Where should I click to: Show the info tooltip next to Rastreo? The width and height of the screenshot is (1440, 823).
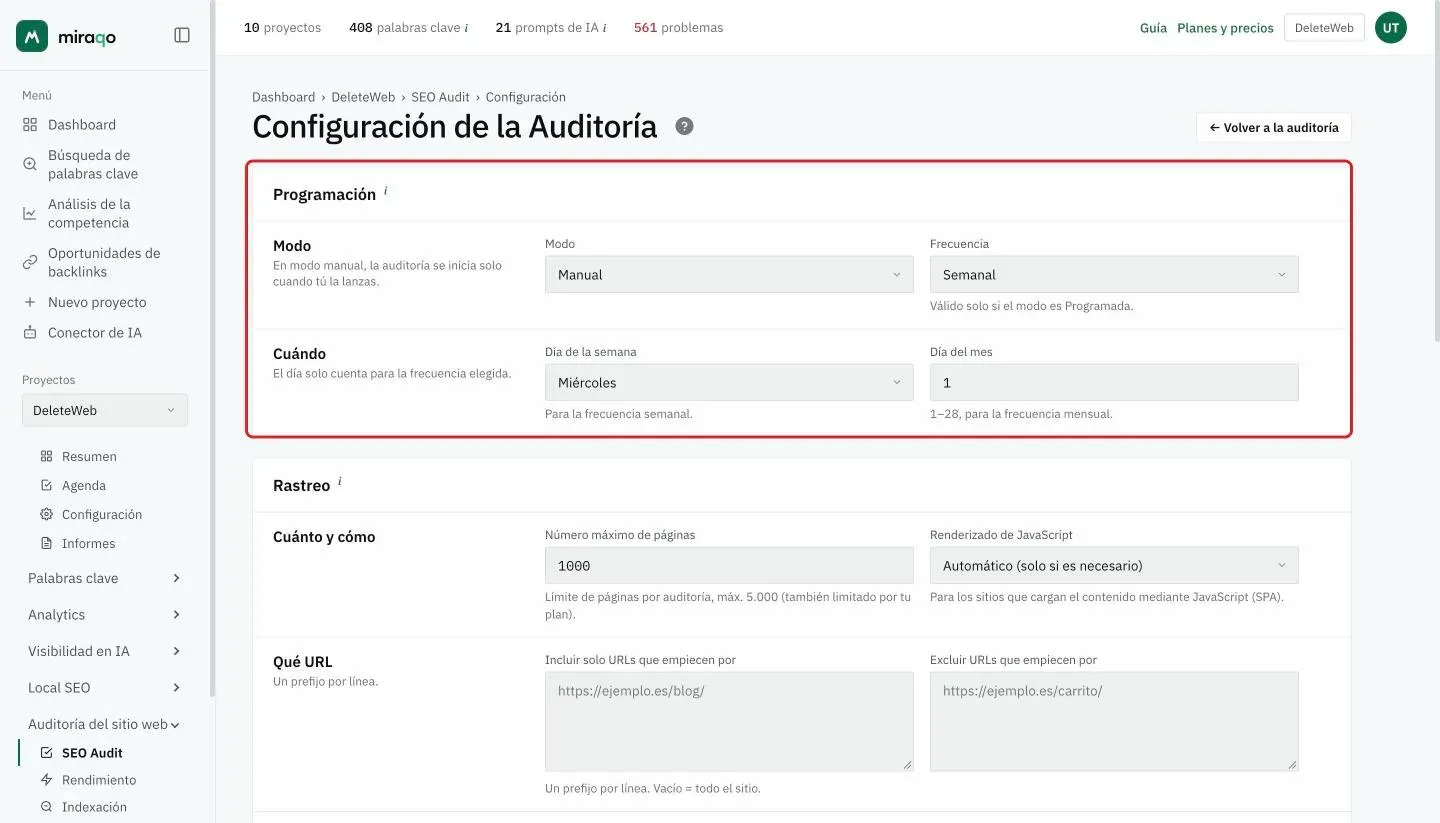[340, 481]
